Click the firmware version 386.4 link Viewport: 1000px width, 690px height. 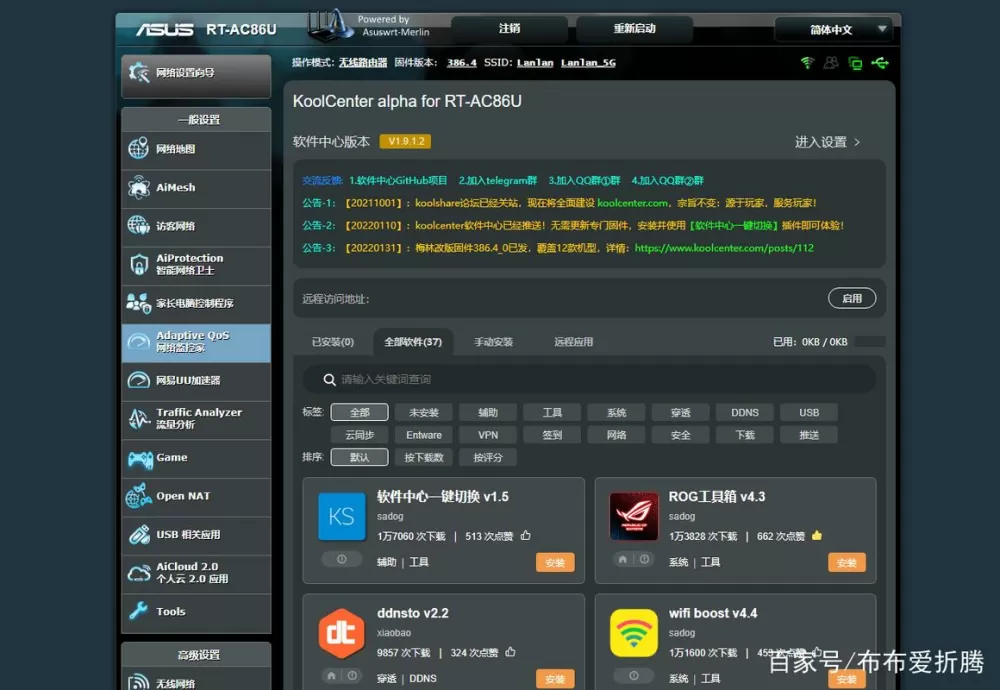pyautogui.click(x=462, y=62)
